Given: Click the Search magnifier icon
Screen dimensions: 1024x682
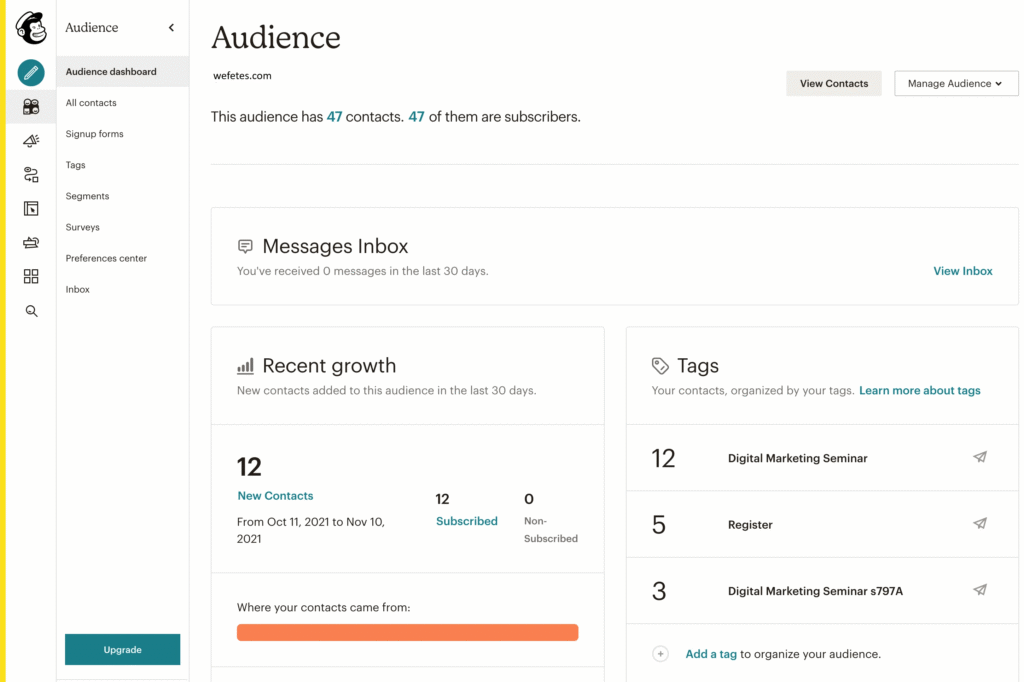Looking at the screenshot, I should [x=31, y=311].
